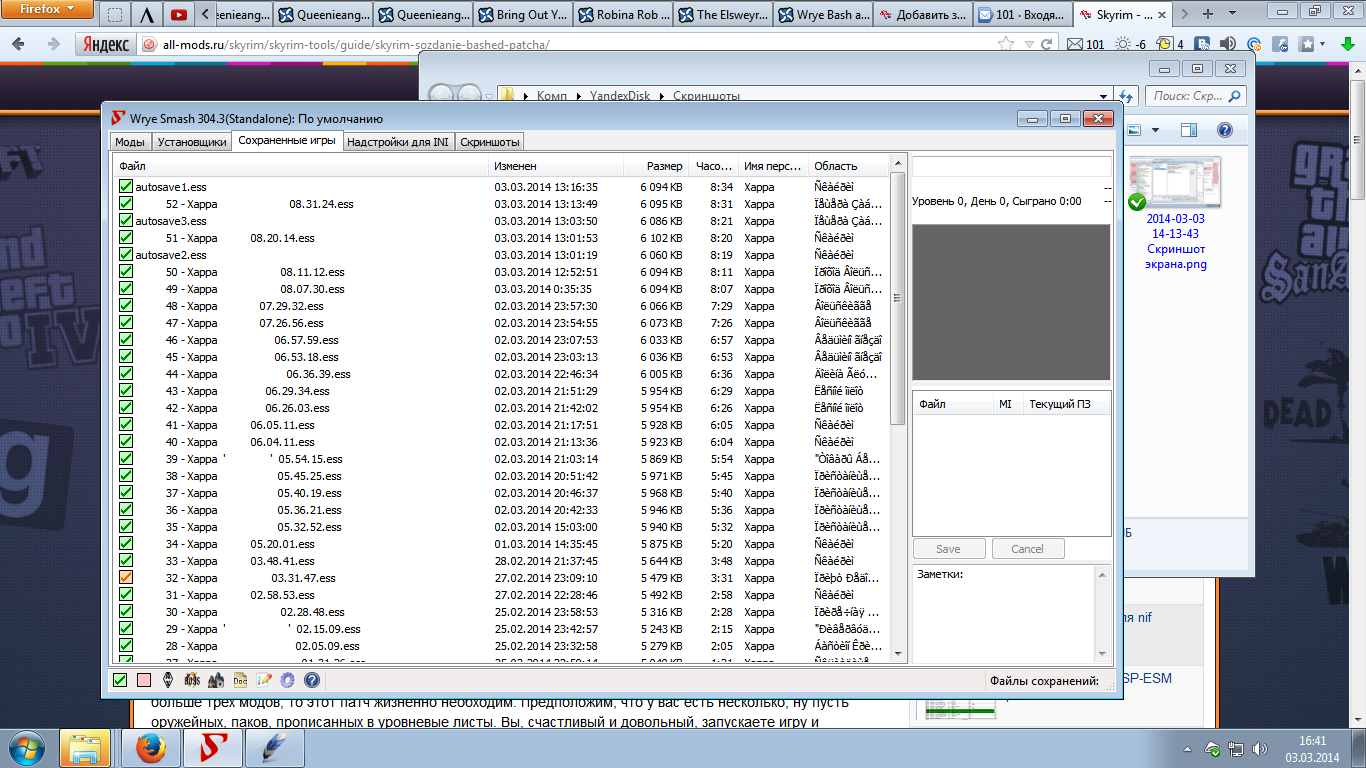Open the Yandex mail counter showing 101
The height and width of the screenshot is (768, 1366).
[x=1087, y=45]
